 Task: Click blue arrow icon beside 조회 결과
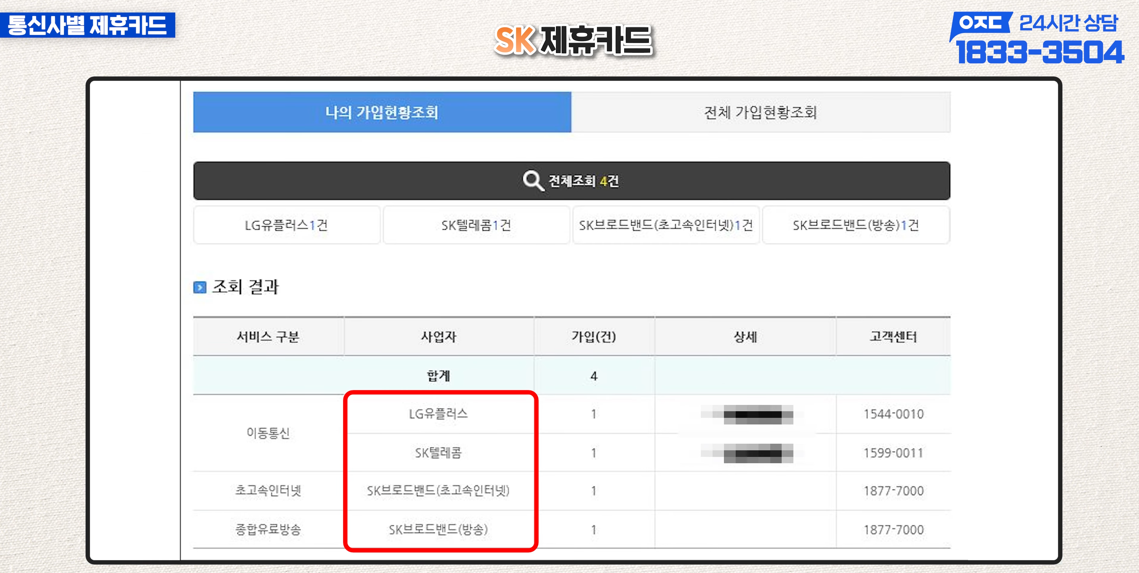[200, 288]
